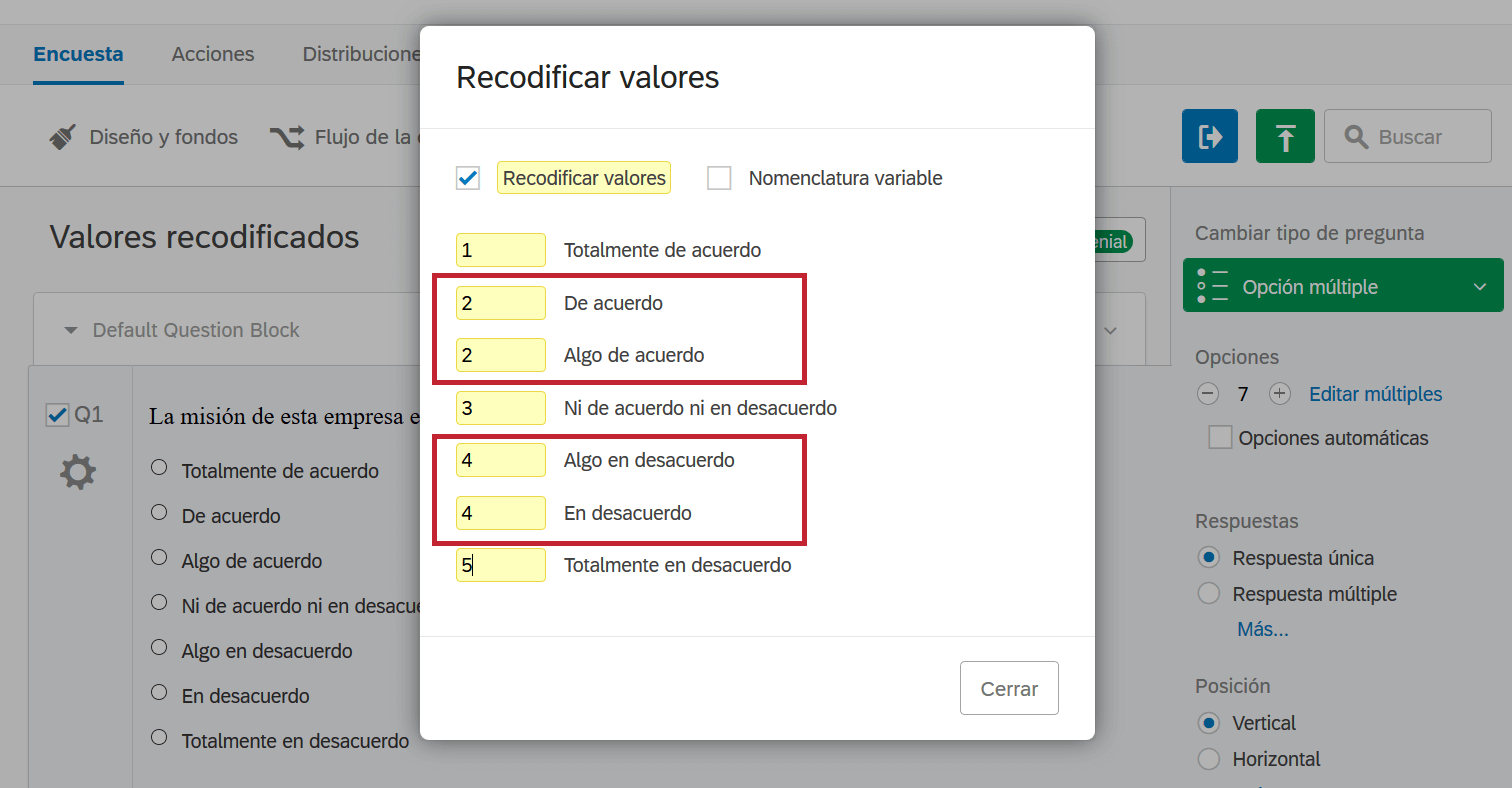
Task: Switch to the Acciones tab
Action: coord(212,54)
